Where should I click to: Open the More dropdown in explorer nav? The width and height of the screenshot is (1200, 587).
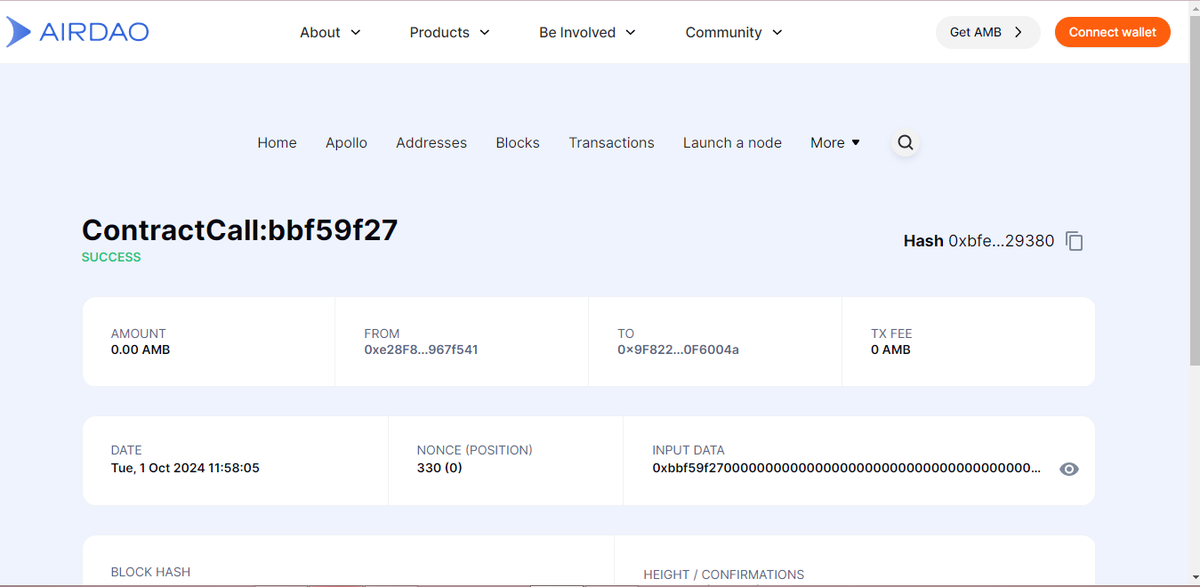tap(835, 143)
